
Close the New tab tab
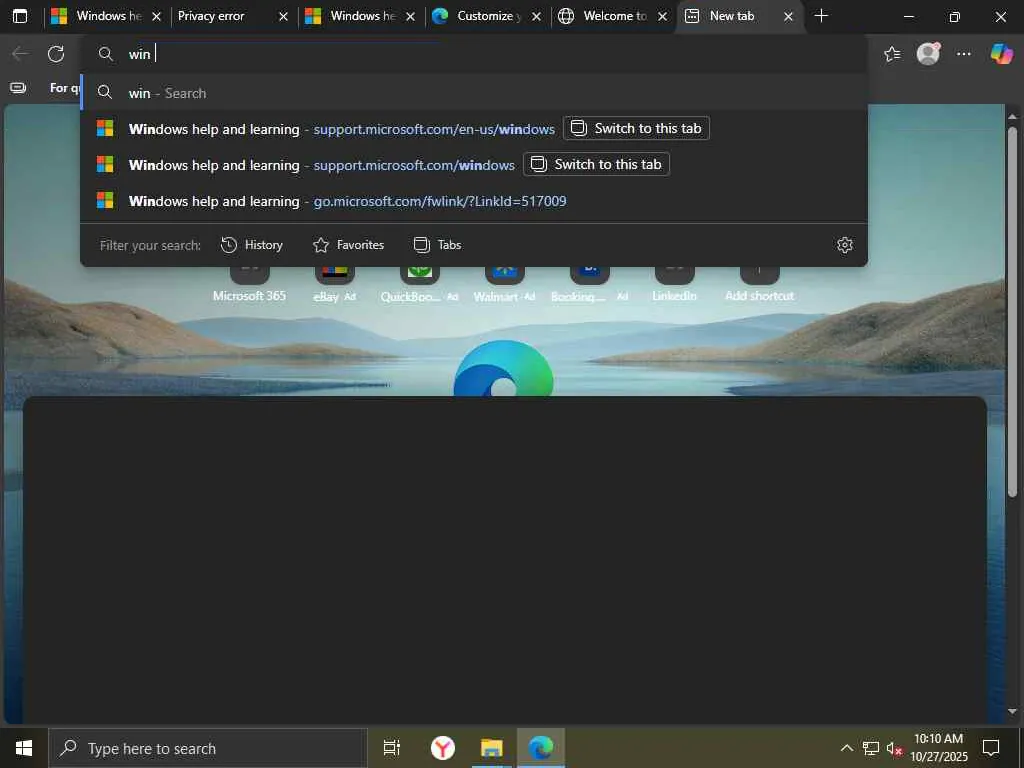788,16
